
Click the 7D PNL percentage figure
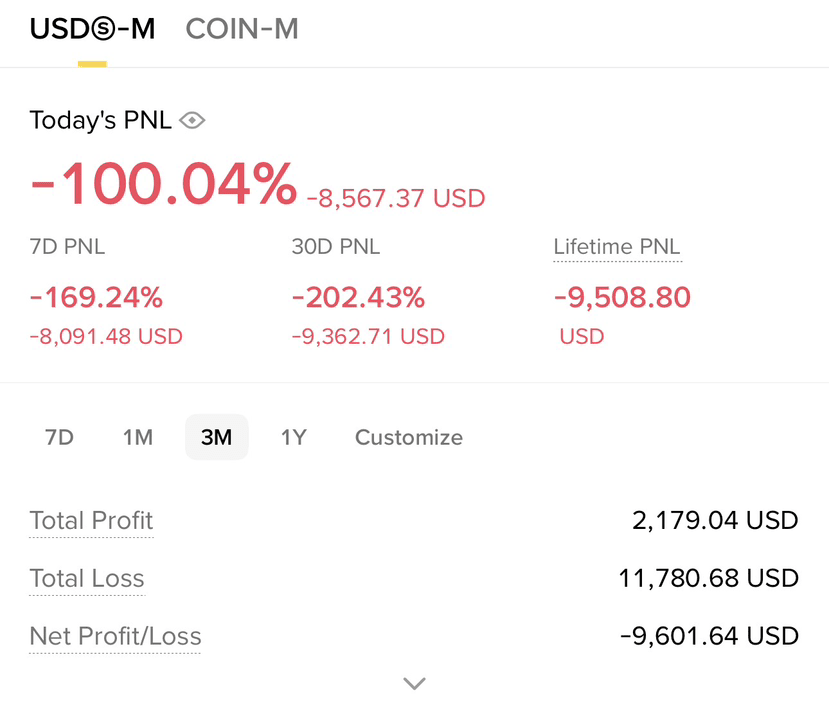pos(96,297)
